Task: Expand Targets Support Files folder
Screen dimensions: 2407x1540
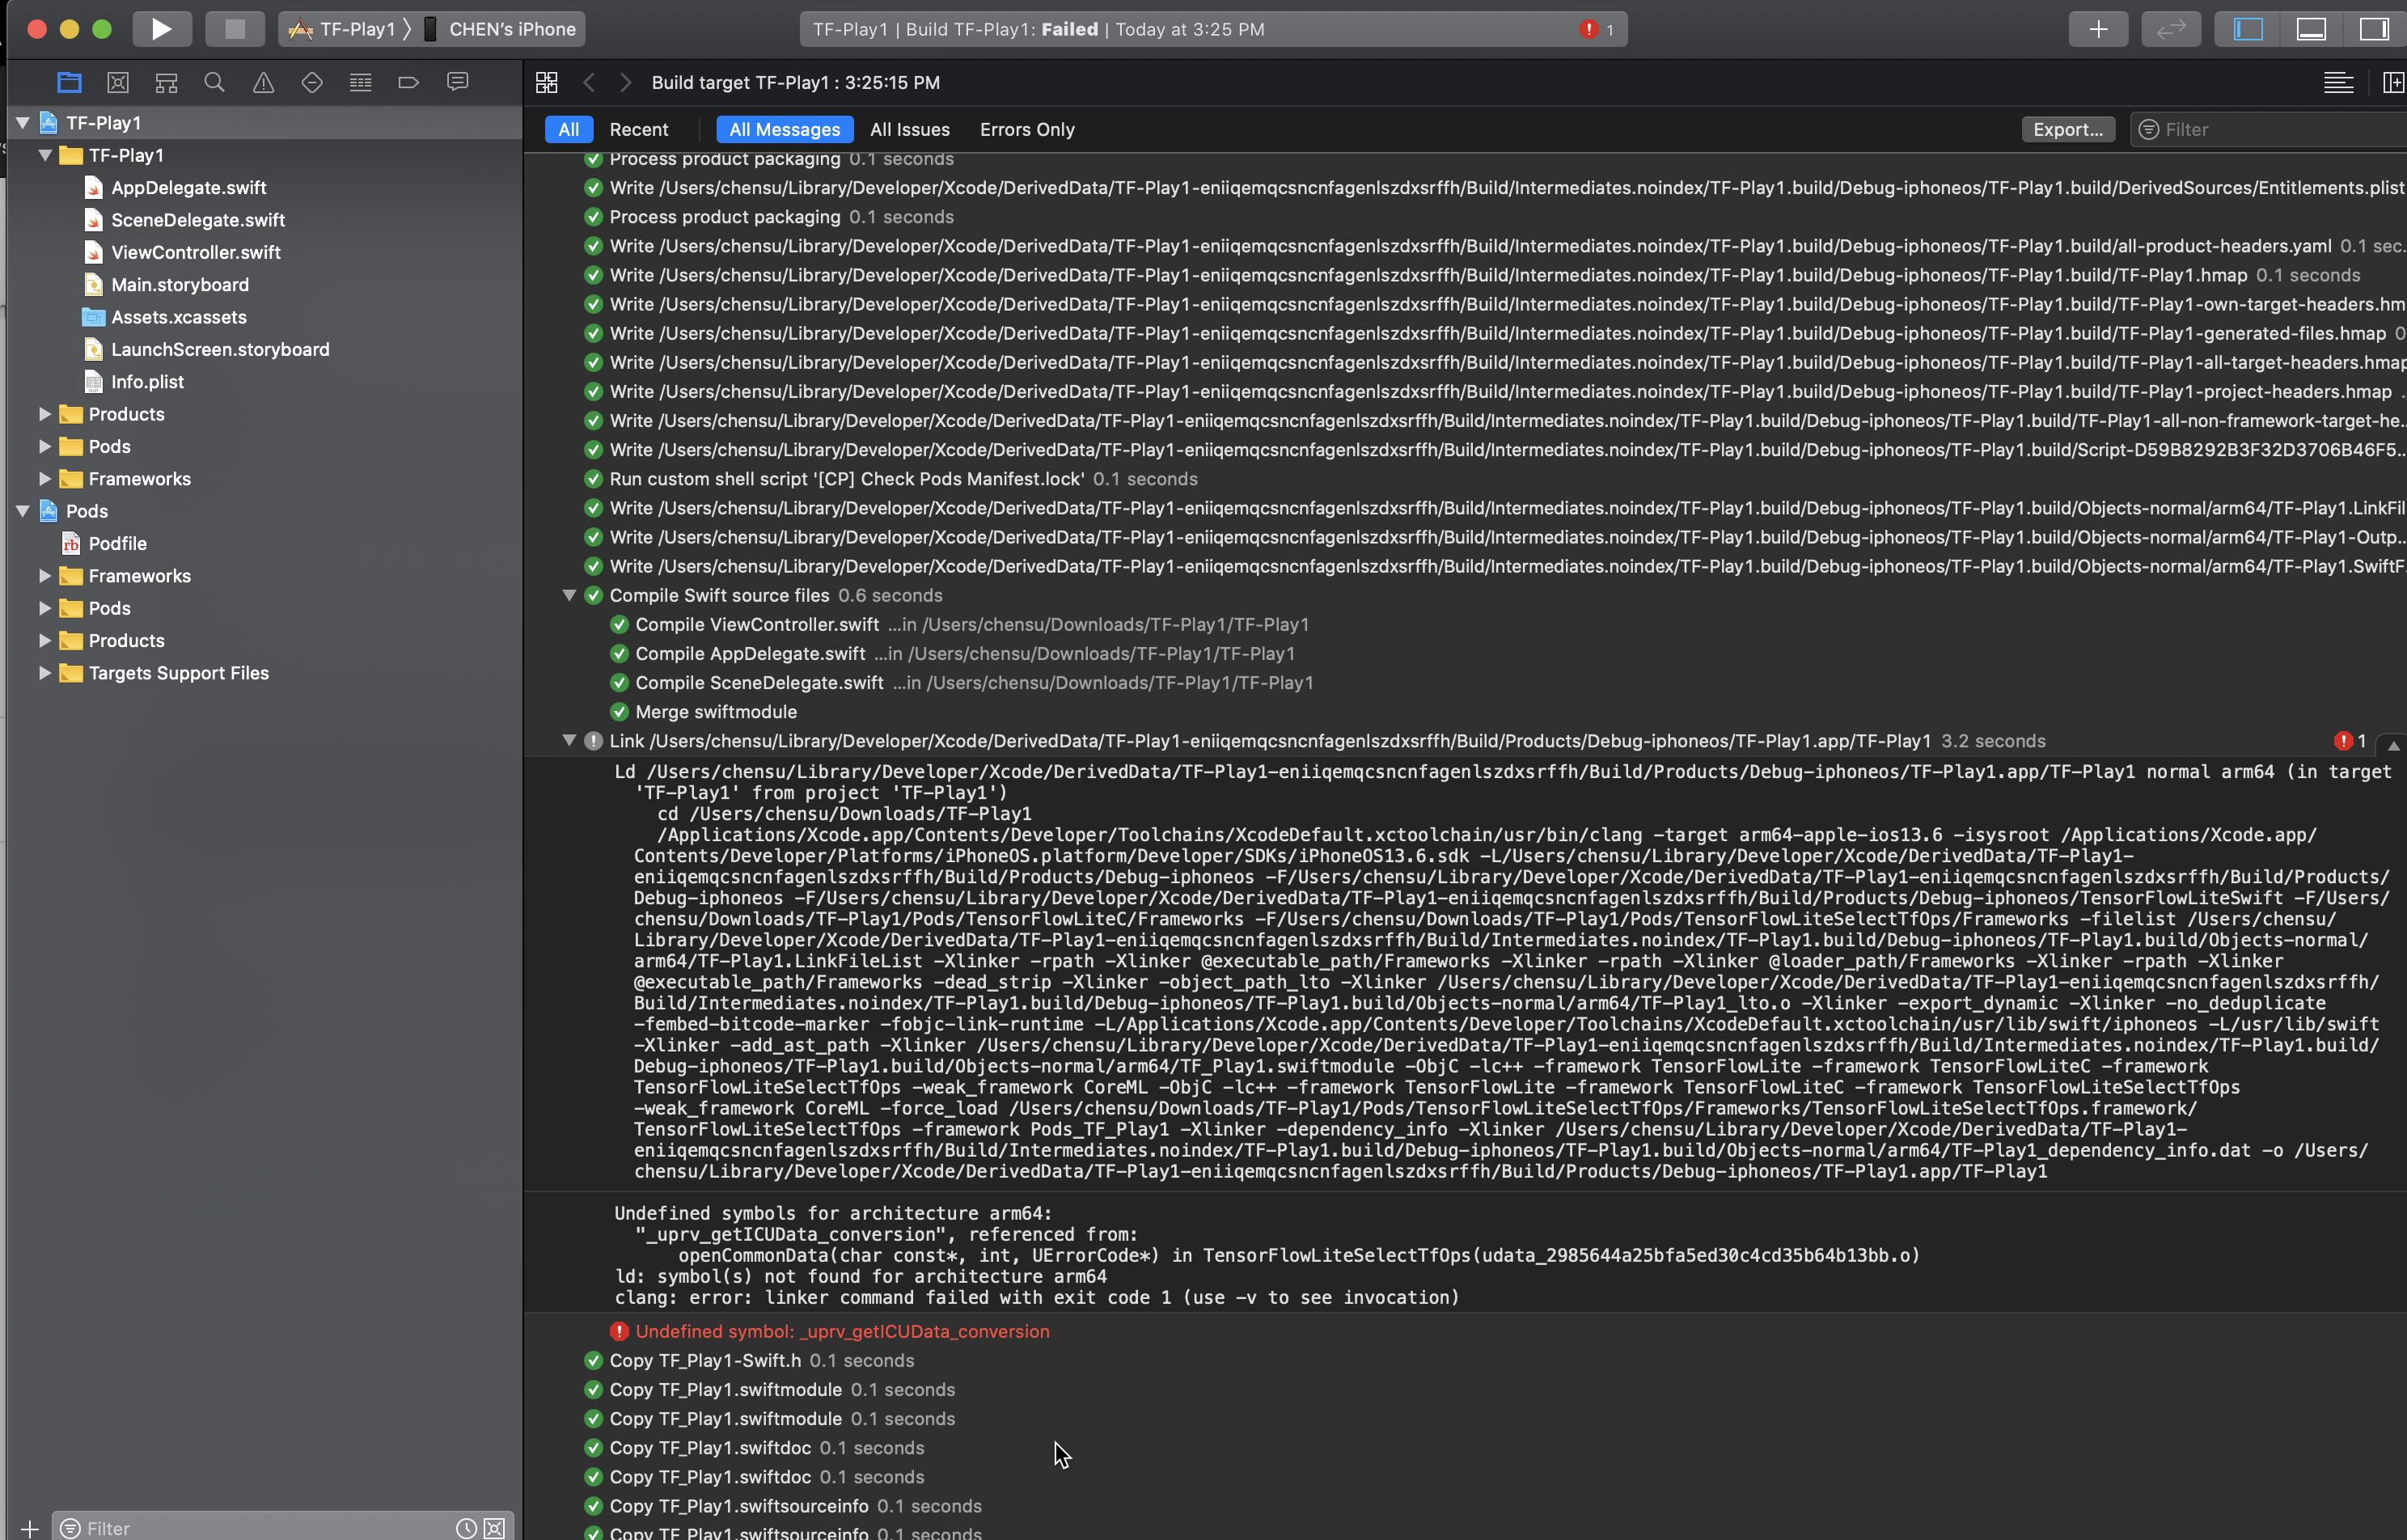Action: click(x=45, y=673)
